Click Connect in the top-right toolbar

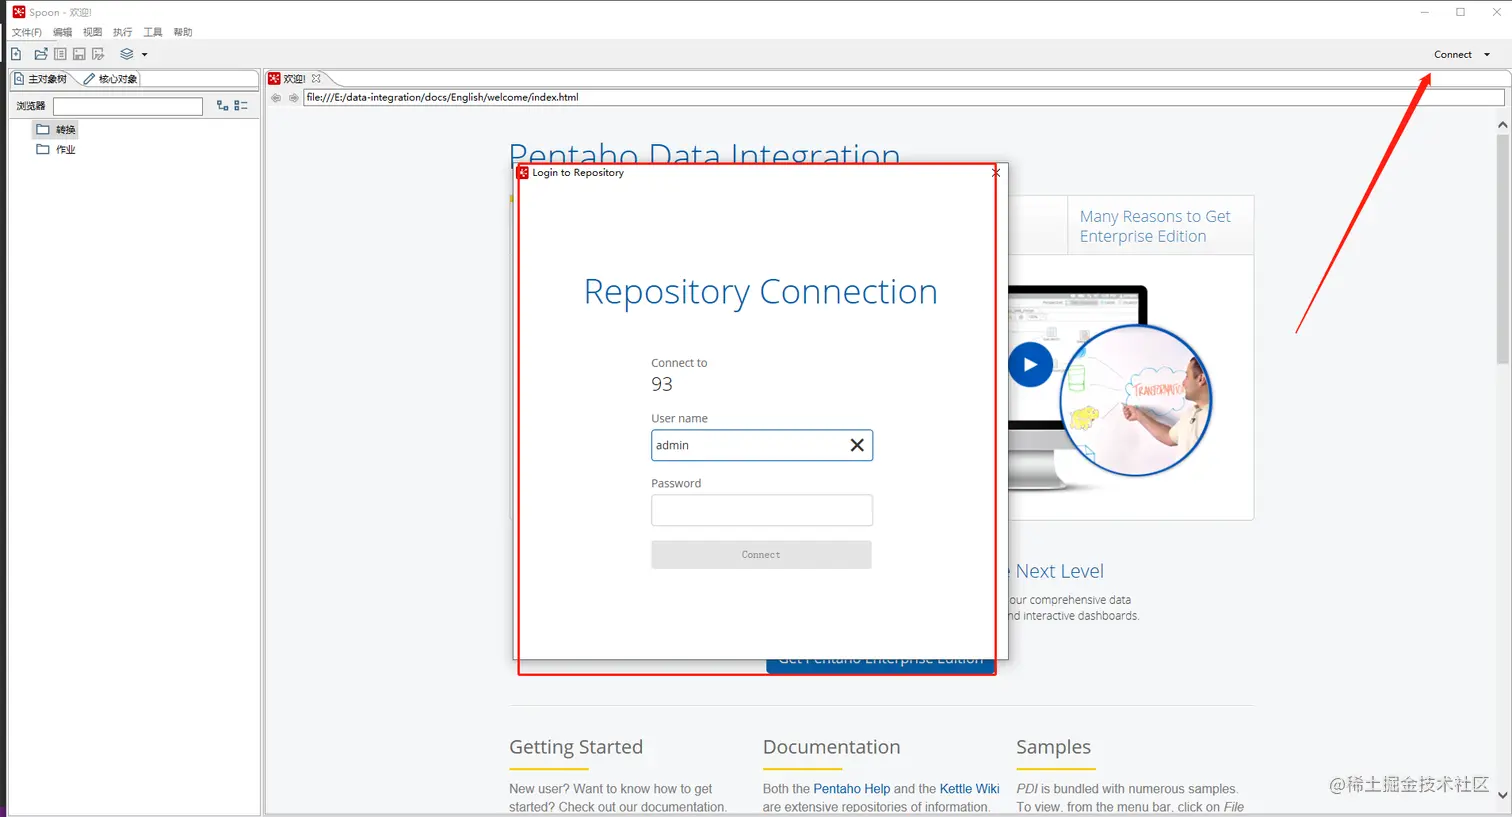pyautogui.click(x=1452, y=55)
